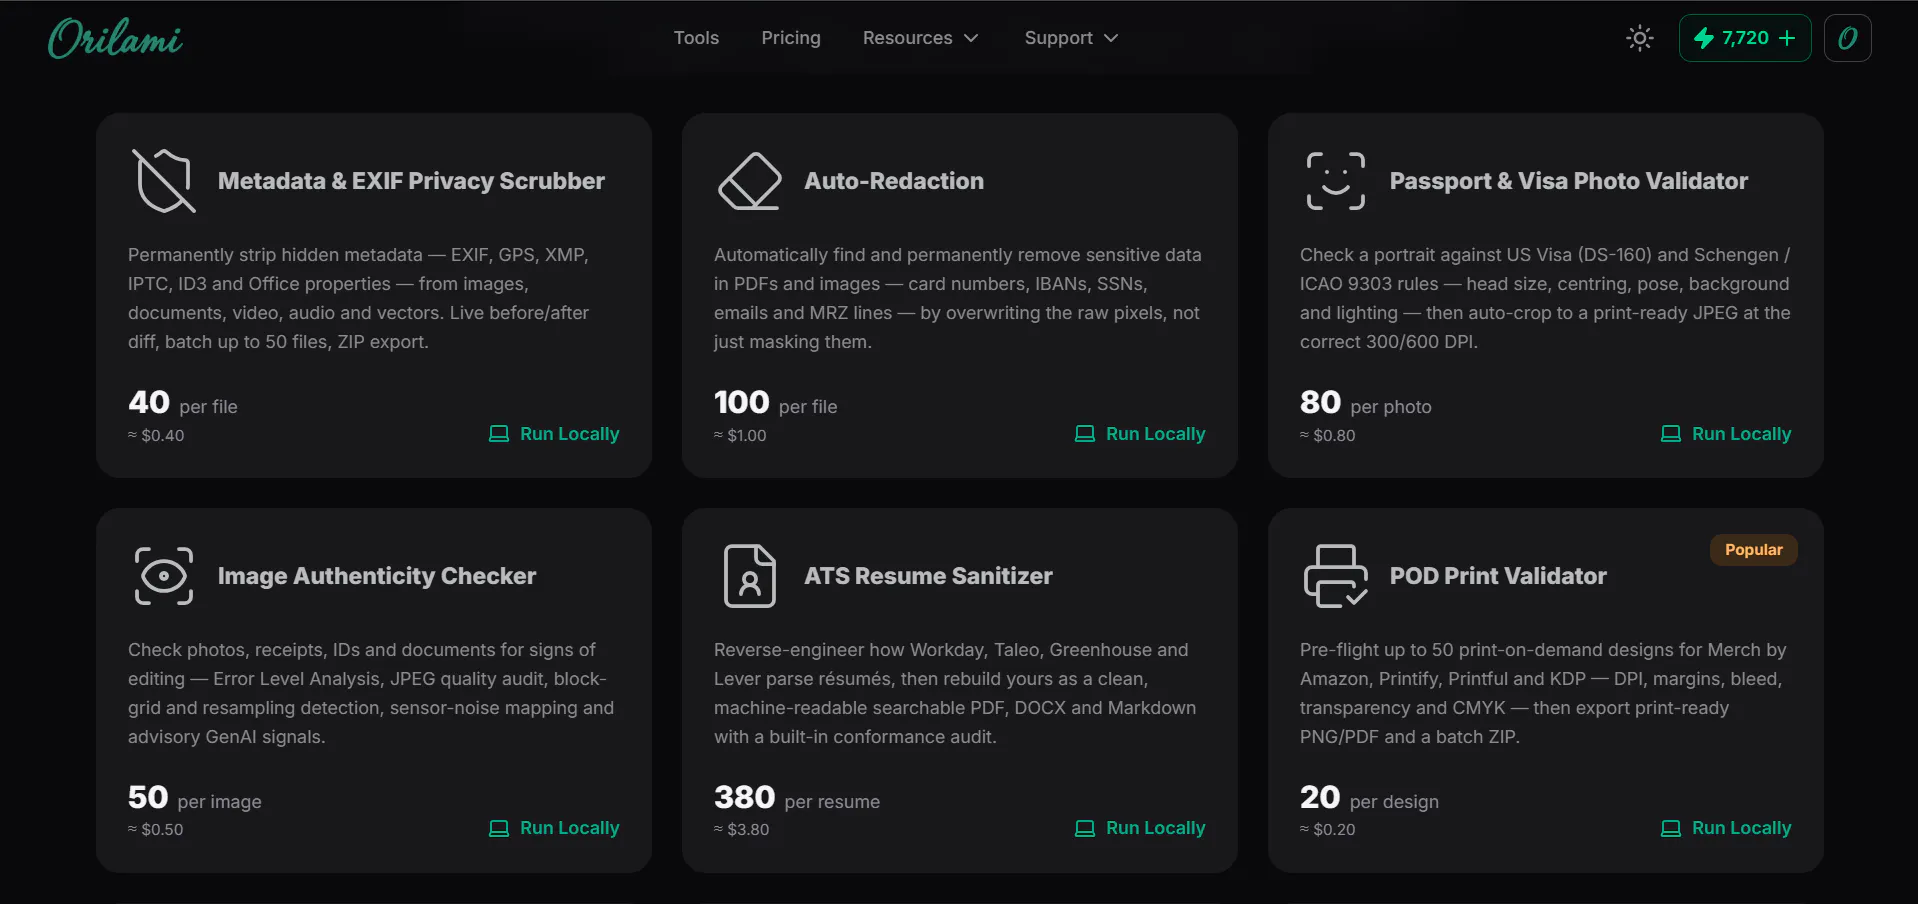1918x904 pixels.
Task: Click the Popular badge on POD Print Validator
Action: pyautogui.click(x=1754, y=550)
